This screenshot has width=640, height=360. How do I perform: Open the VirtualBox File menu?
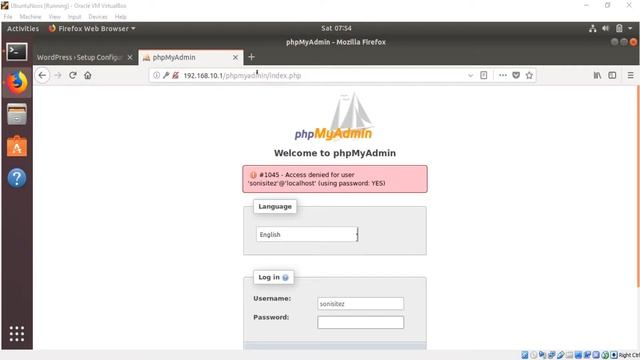[x=8, y=17]
